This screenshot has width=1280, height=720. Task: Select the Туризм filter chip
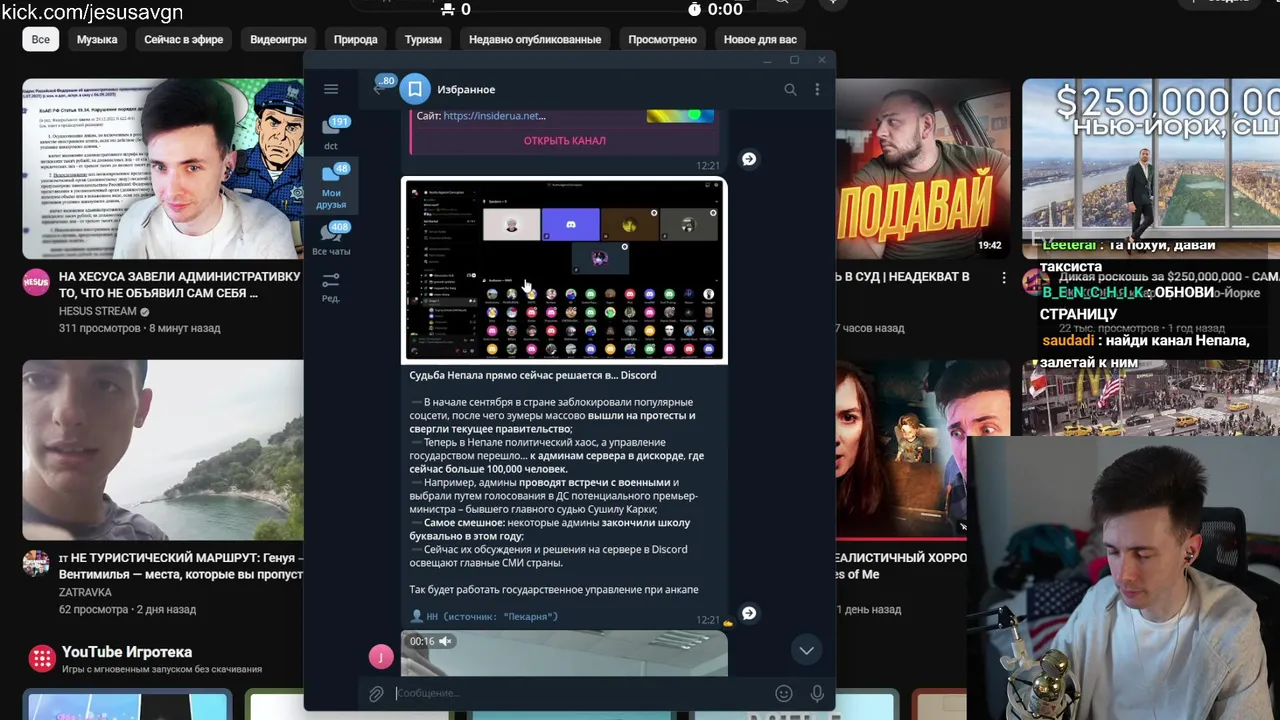click(423, 39)
